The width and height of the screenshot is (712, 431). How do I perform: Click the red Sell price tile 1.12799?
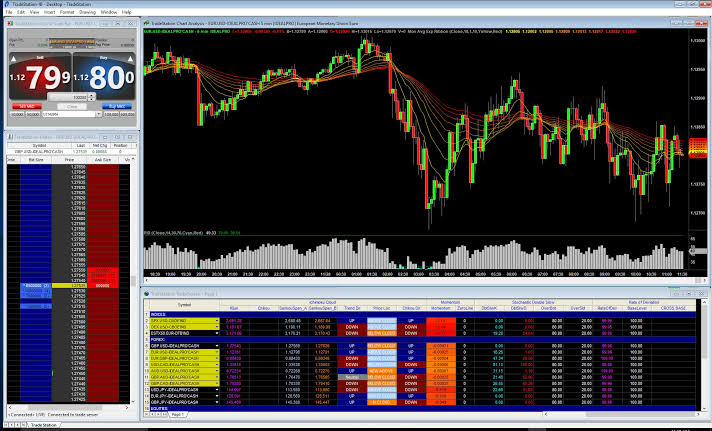coord(40,76)
